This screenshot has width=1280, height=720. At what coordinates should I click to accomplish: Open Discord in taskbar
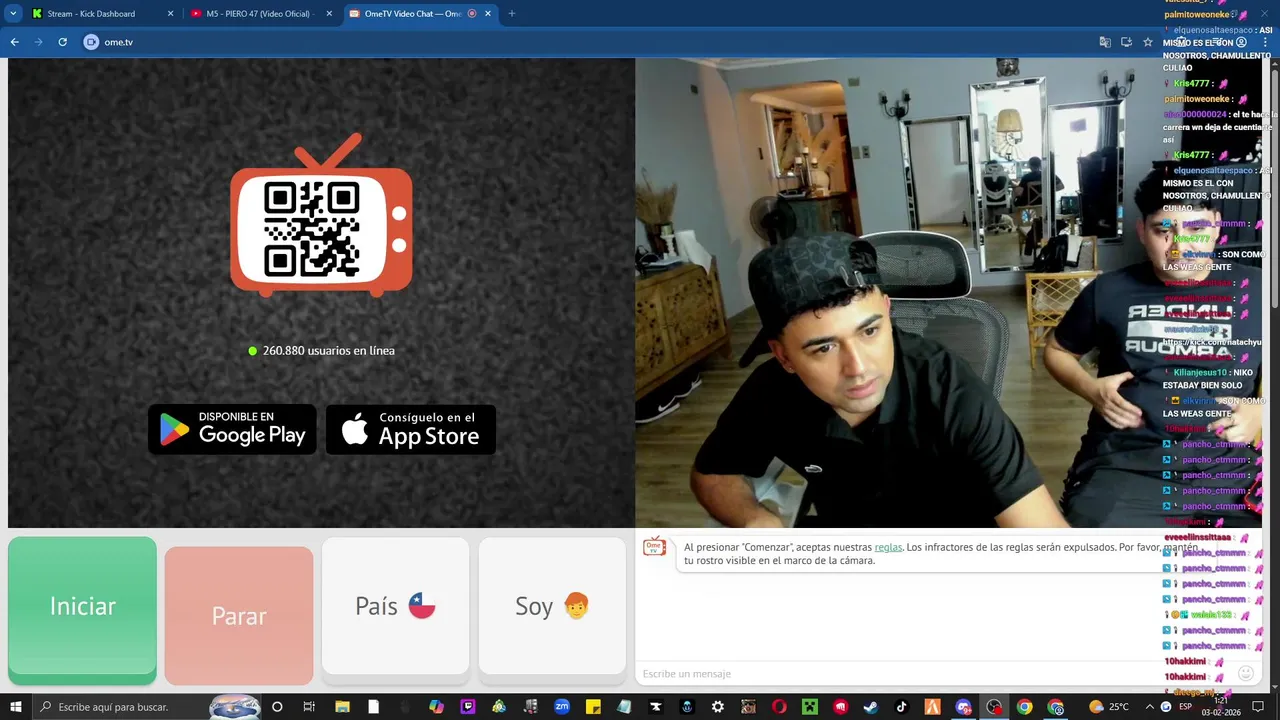(963, 707)
